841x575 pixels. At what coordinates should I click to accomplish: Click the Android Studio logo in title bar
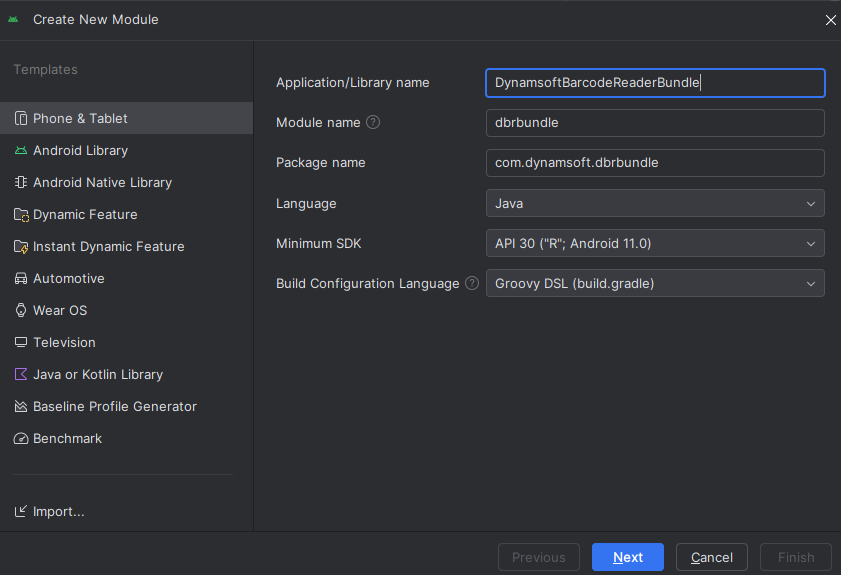point(13,19)
